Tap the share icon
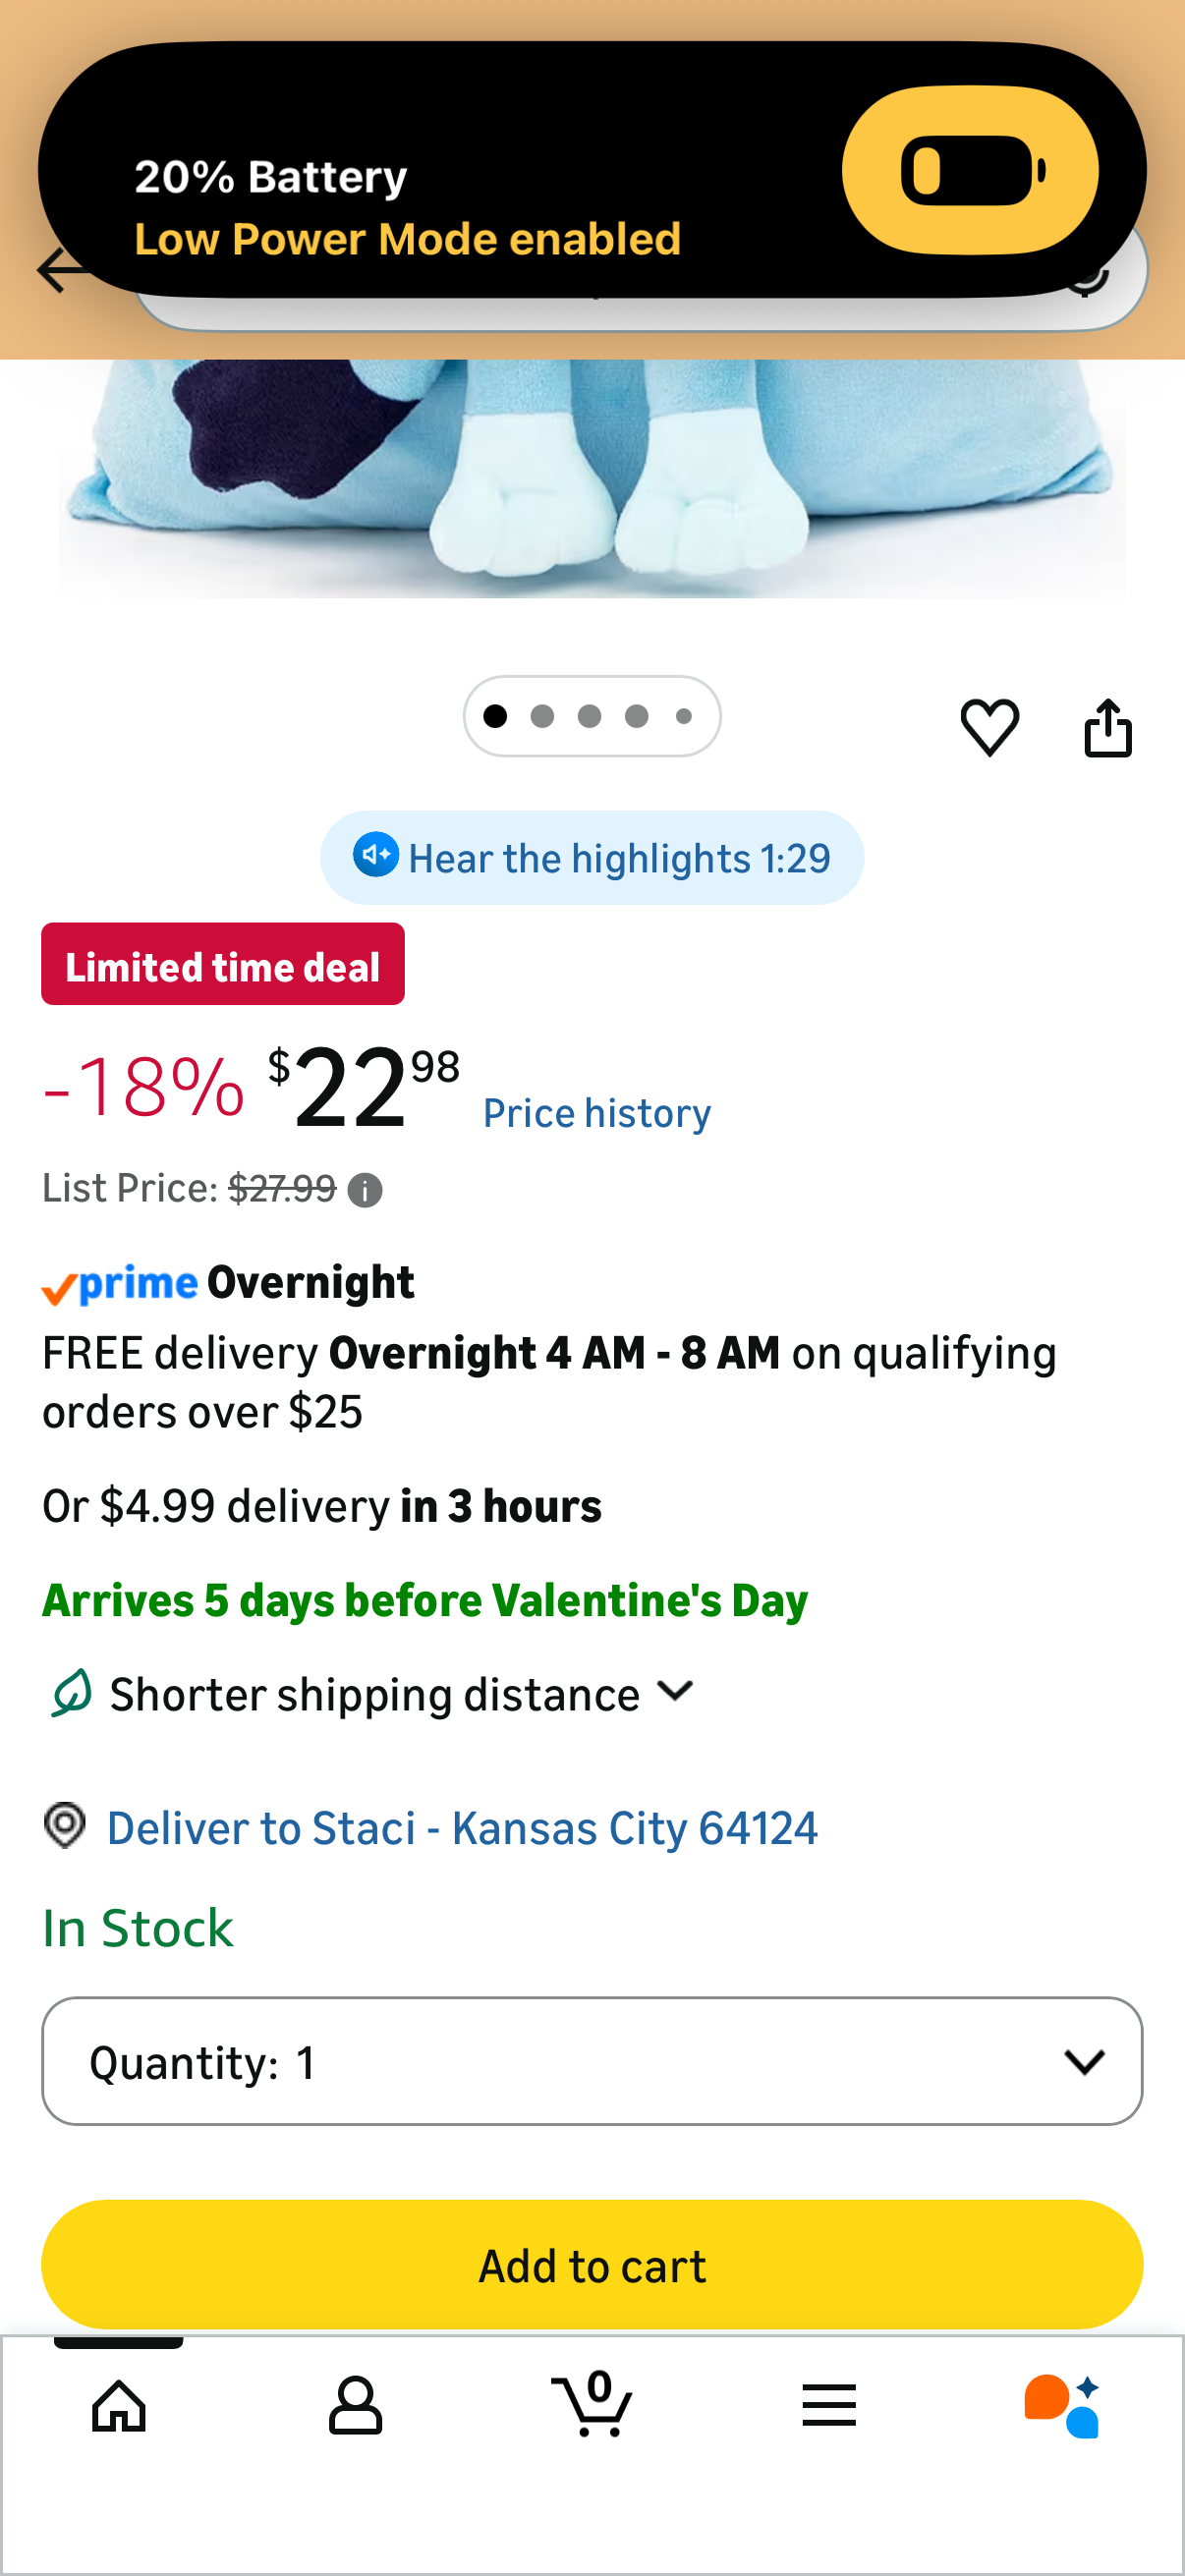 click(x=1108, y=727)
